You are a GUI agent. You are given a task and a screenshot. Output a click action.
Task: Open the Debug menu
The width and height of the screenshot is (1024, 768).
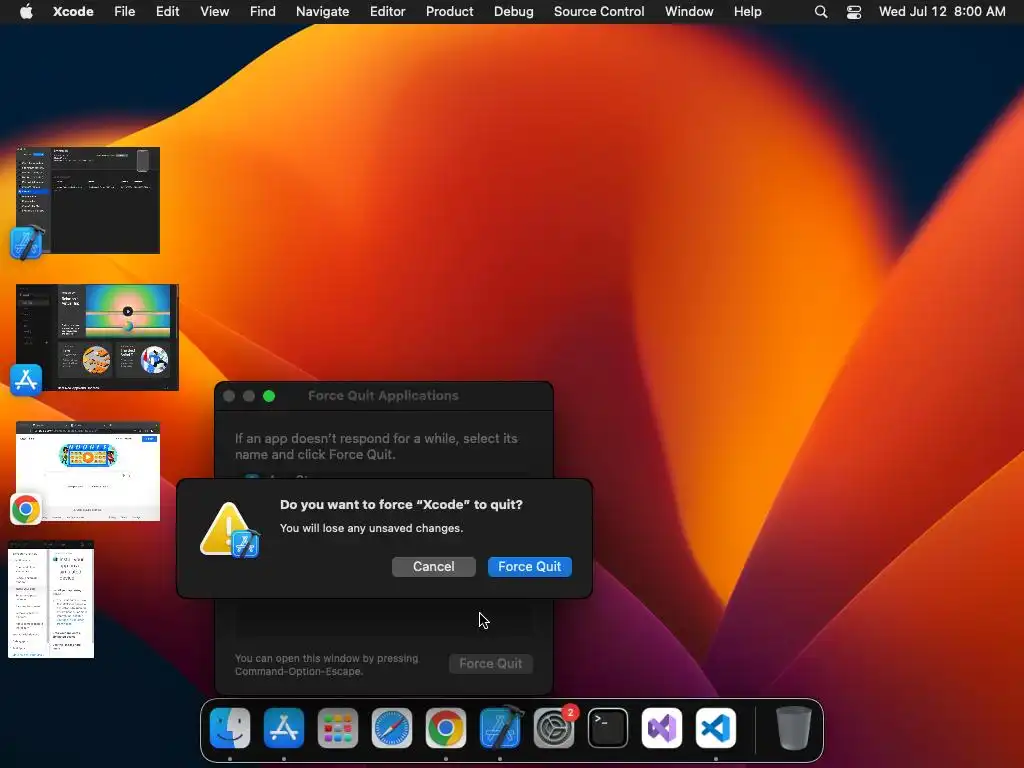tap(514, 12)
